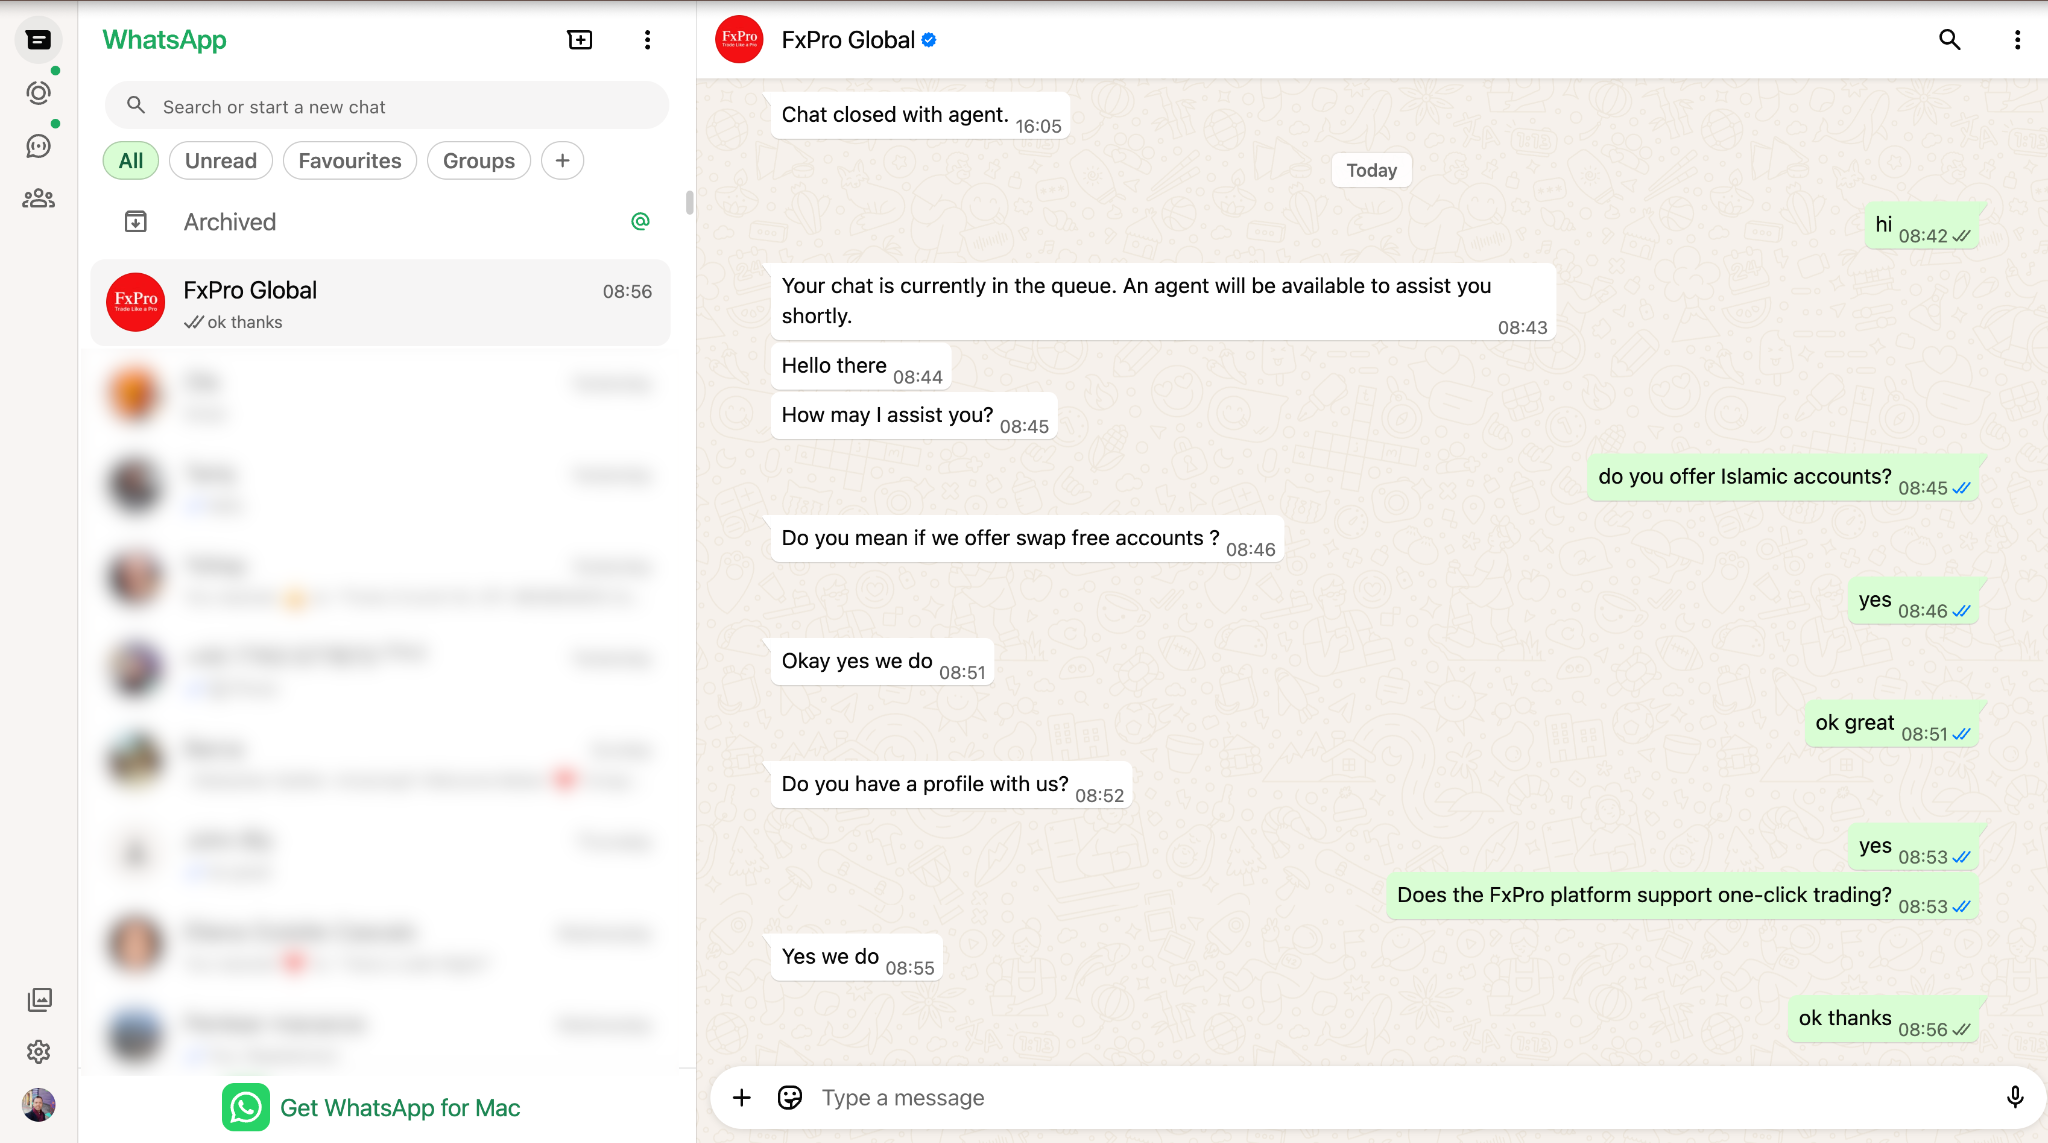2048x1143 pixels.
Task: Click the FxPro Global logo in chat header
Action: coord(740,39)
